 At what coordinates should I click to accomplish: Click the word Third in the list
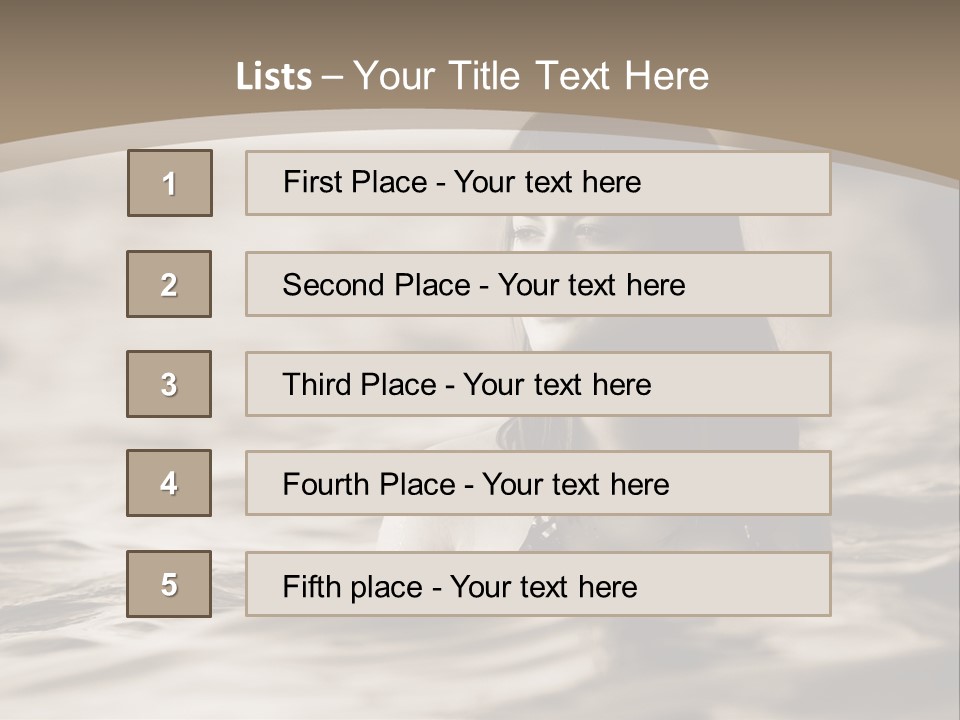coord(316,384)
